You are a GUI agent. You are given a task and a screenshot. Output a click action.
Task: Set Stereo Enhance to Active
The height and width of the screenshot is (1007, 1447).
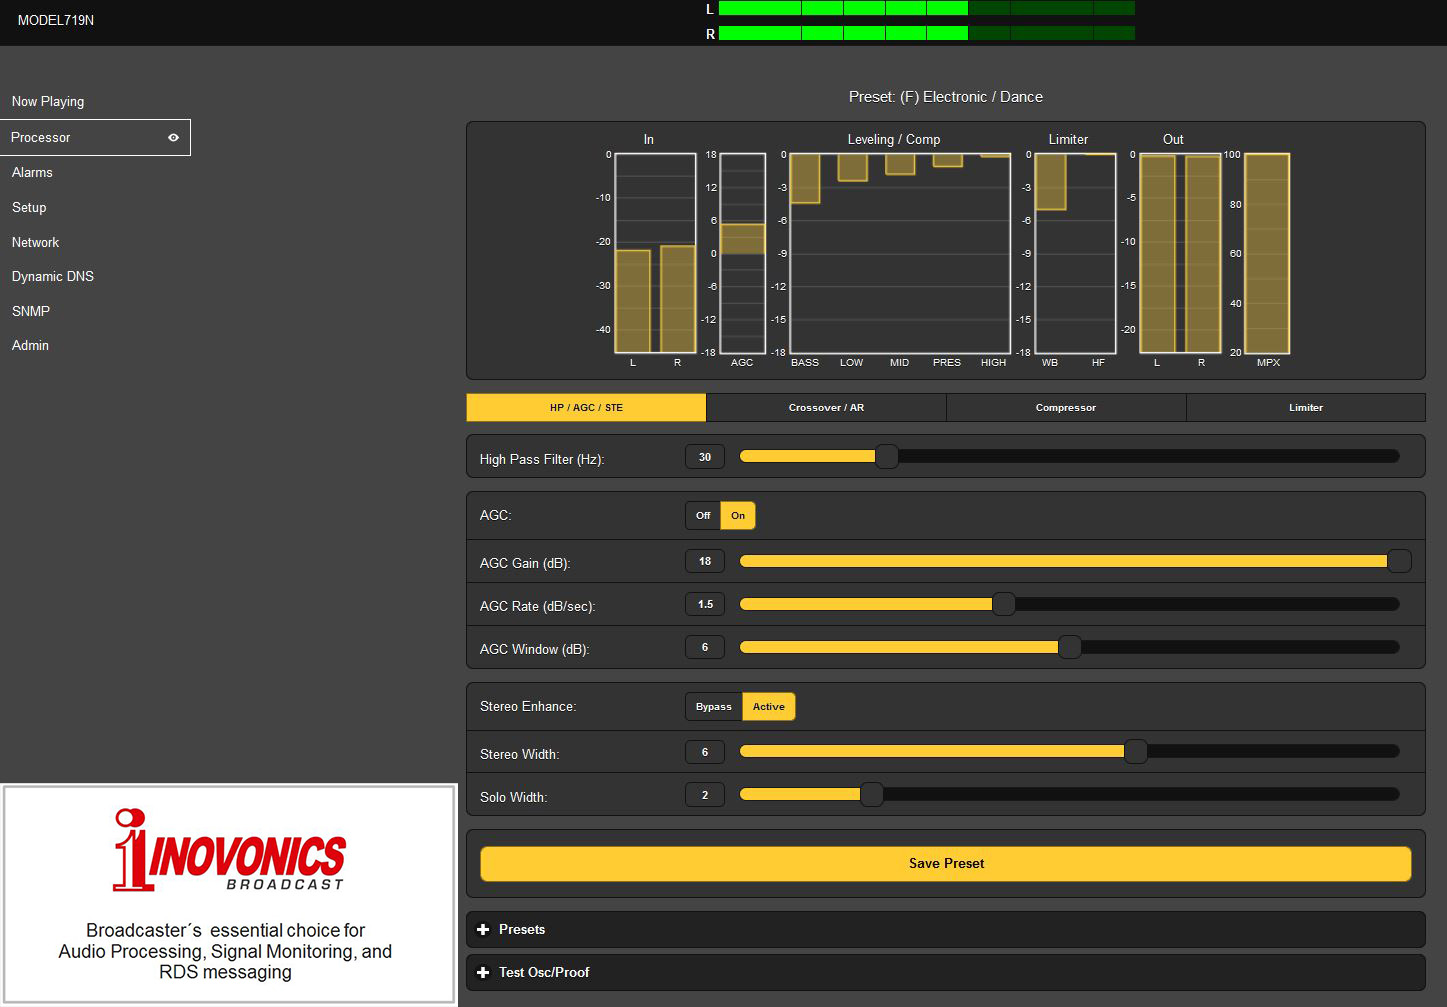[x=768, y=707]
